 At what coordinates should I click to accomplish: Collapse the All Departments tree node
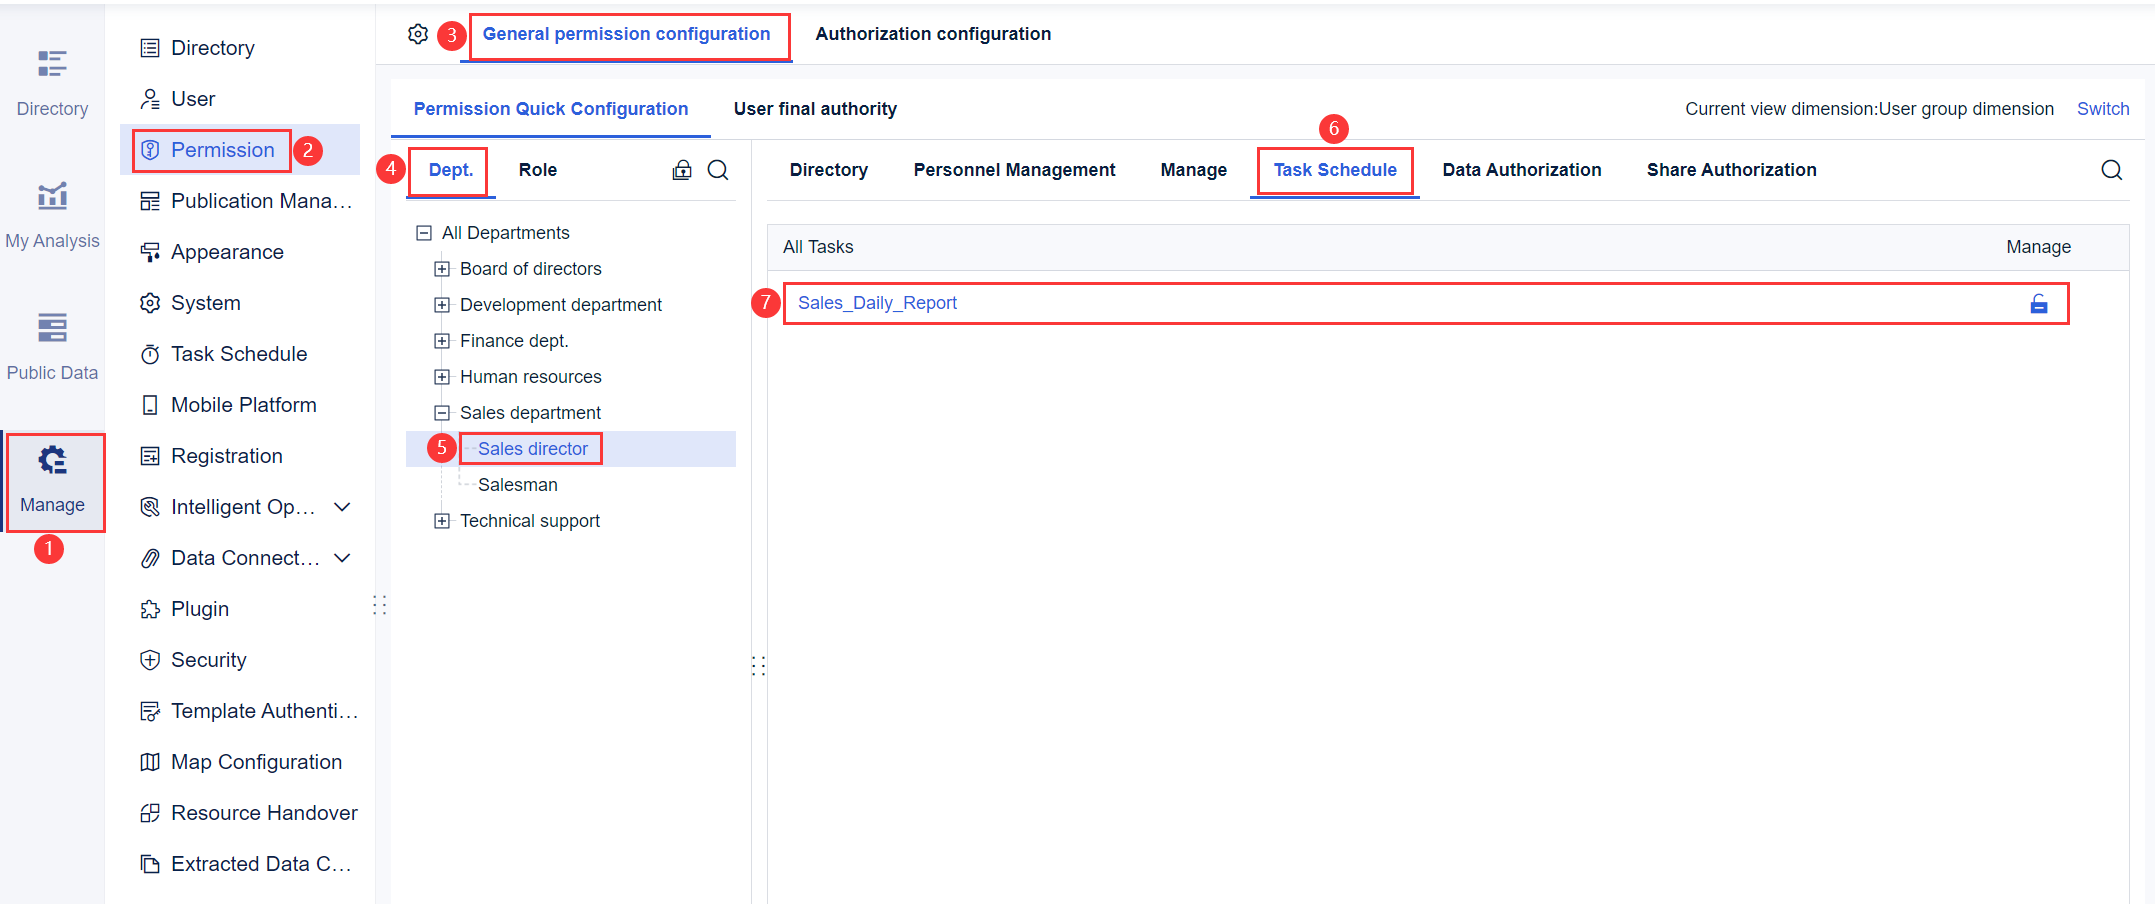(x=424, y=233)
